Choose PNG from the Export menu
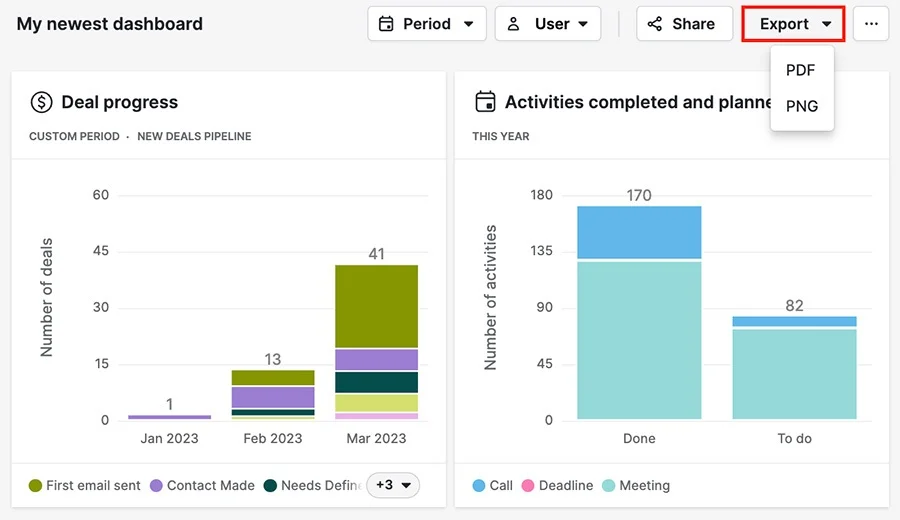Screen dimensions: 900x520 (802, 106)
